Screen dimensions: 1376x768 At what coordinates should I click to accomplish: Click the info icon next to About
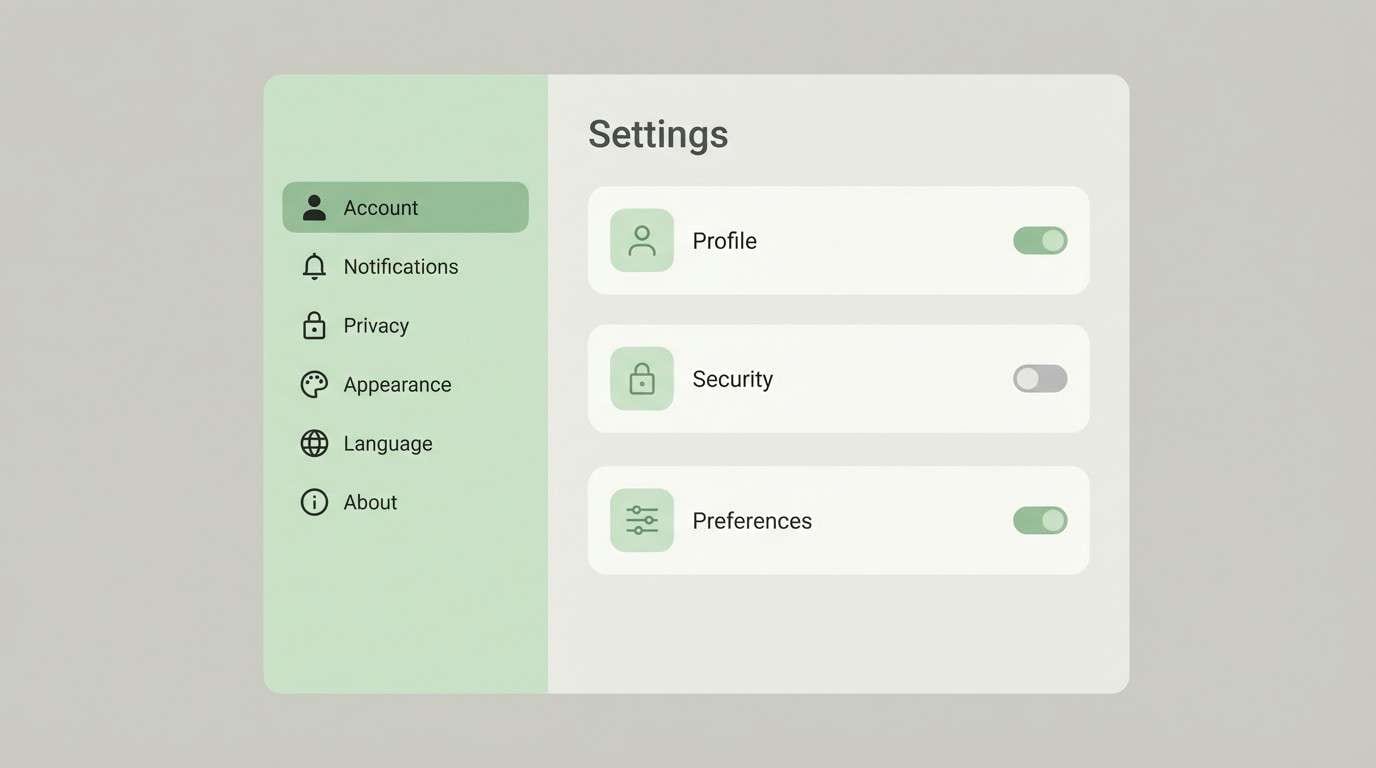(313, 502)
